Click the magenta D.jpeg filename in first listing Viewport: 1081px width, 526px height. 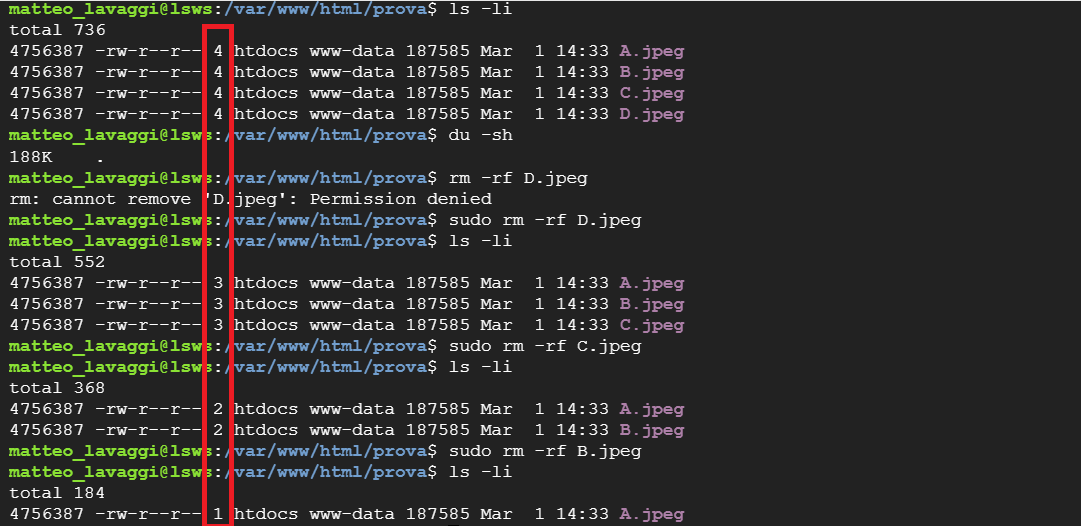(x=651, y=114)
